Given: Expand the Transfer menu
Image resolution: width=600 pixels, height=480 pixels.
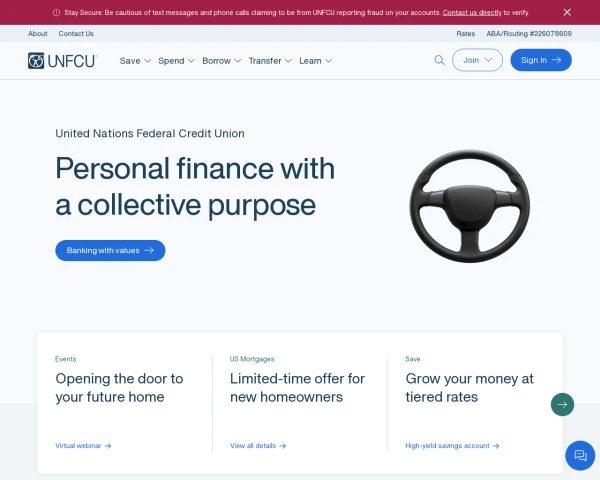Looking at the screenshot, I should [x=270, y=61].
